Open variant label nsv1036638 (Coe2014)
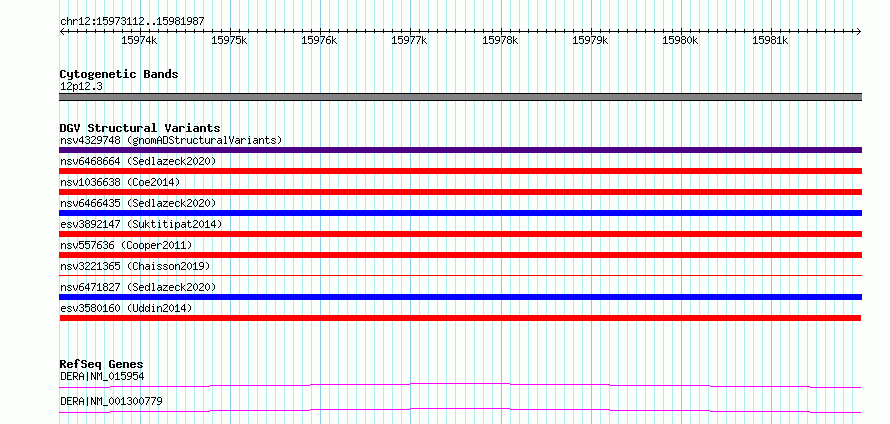The width and height of the screenshot is (890, 424). tap(120, 182)
